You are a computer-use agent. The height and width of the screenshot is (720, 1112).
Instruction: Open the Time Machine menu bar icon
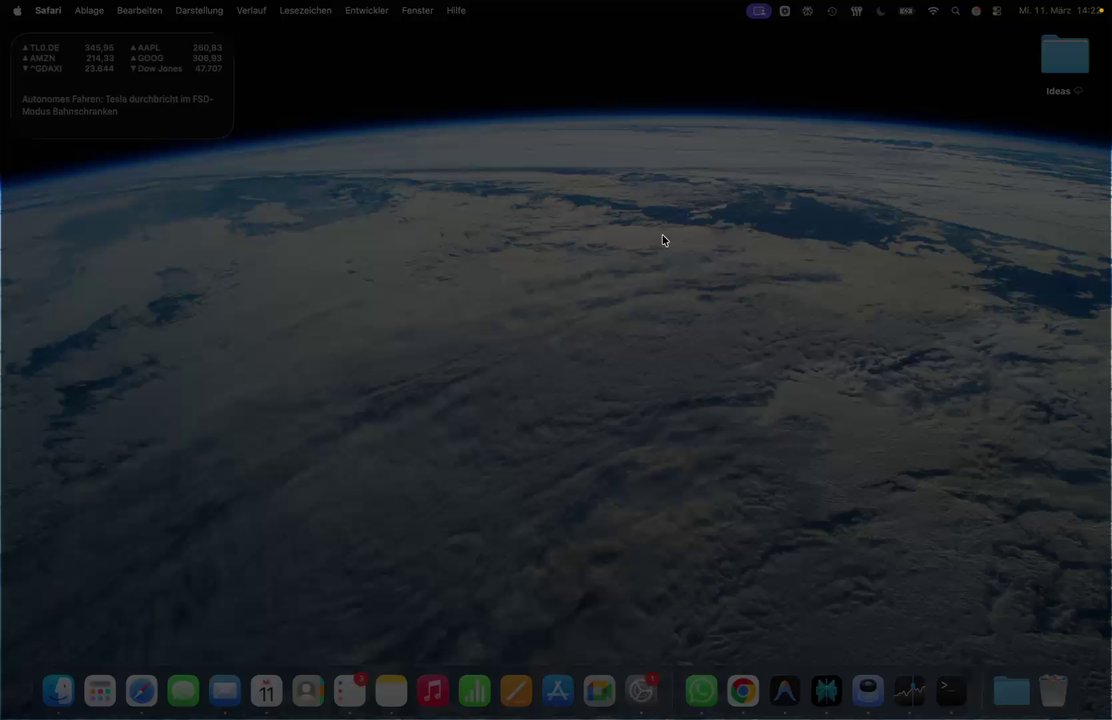click(832, 11)
